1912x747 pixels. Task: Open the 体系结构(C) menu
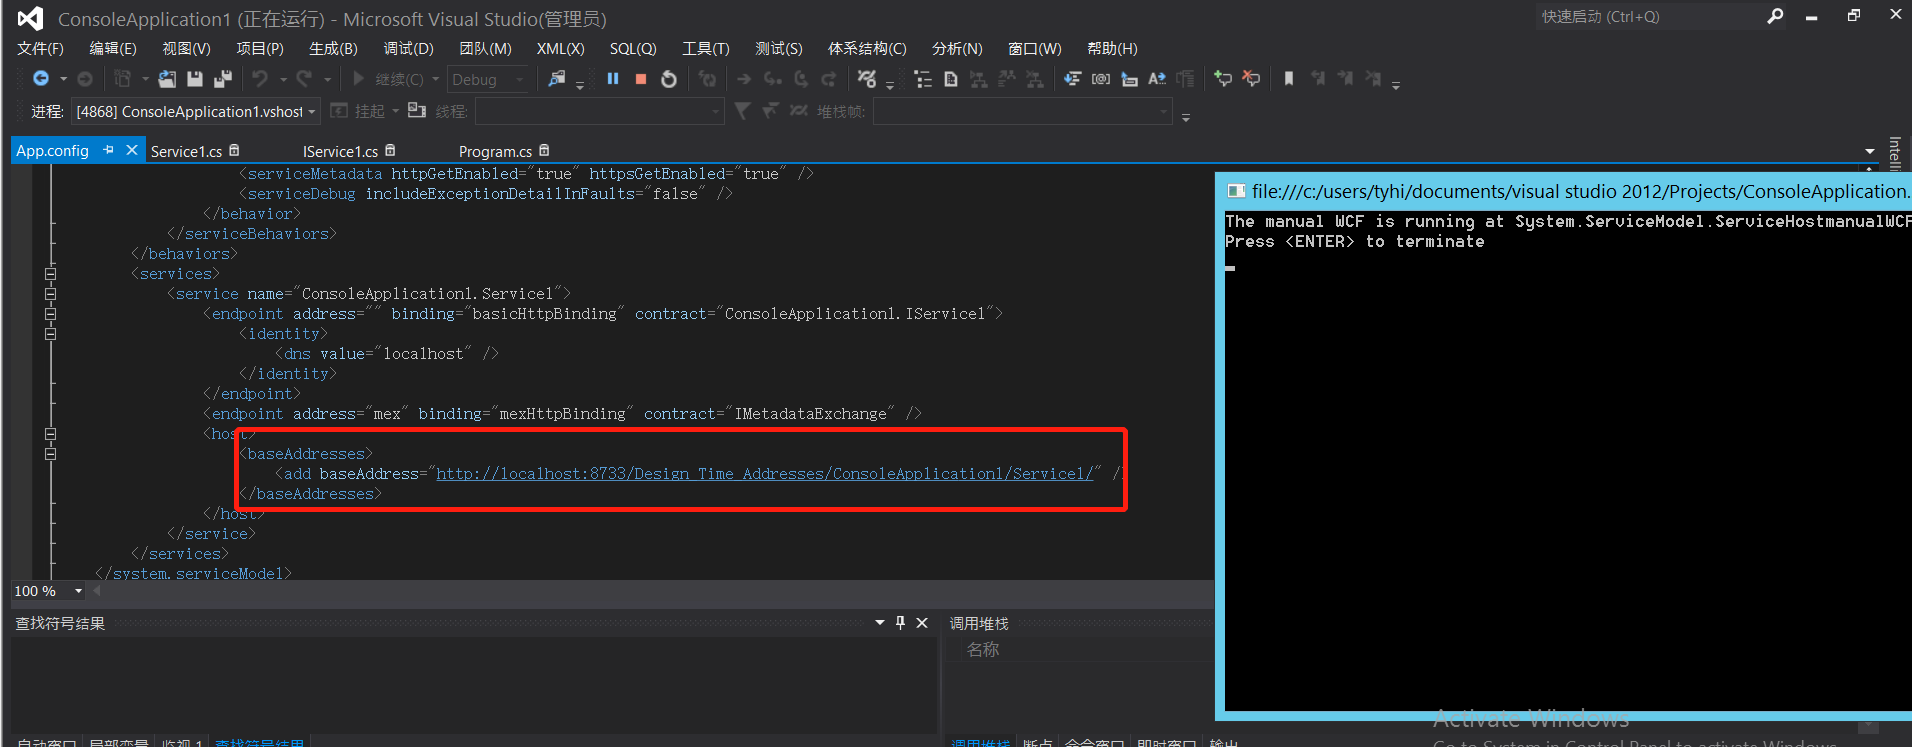867,48
